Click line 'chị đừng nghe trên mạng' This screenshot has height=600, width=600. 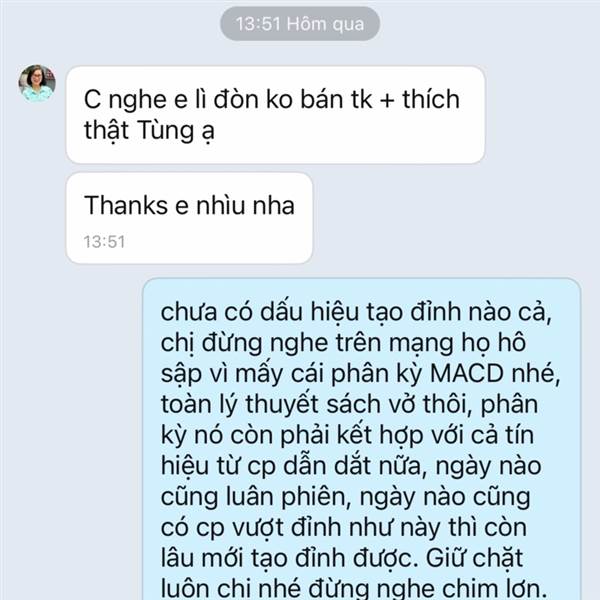[343, 343]
